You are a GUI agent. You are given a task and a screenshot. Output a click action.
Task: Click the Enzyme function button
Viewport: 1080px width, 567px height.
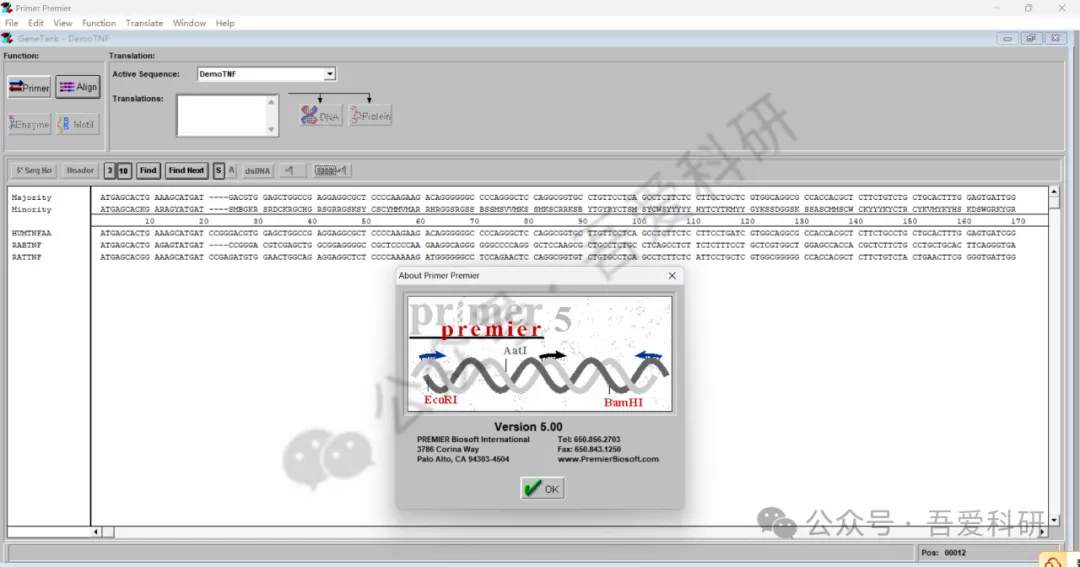[29, 124]
